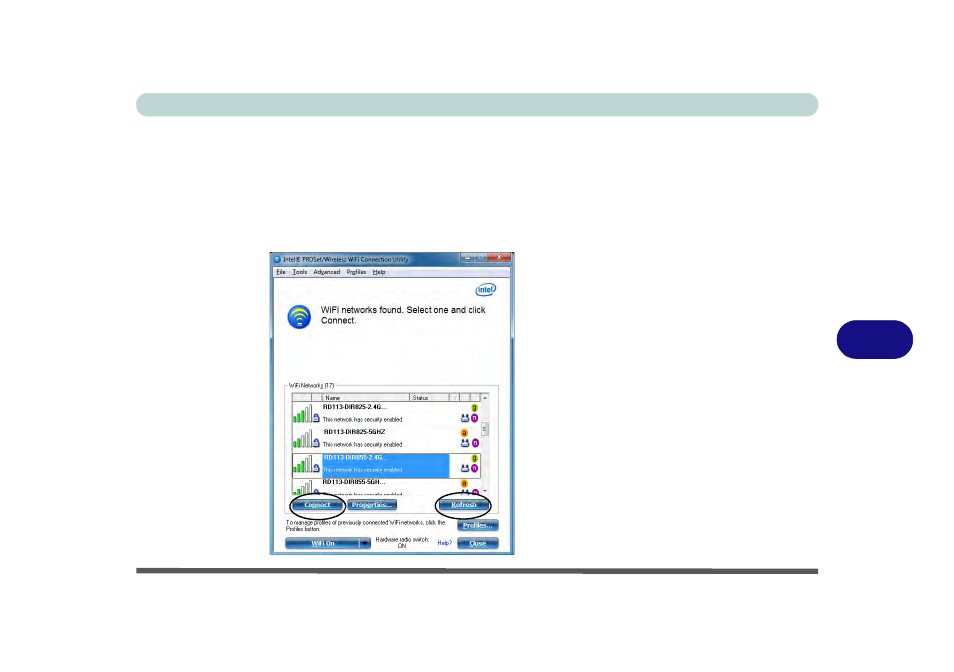Click 'Hardware radio switch: ON' text
This screenshot has width=954, height=672.
tap(402, 542)
